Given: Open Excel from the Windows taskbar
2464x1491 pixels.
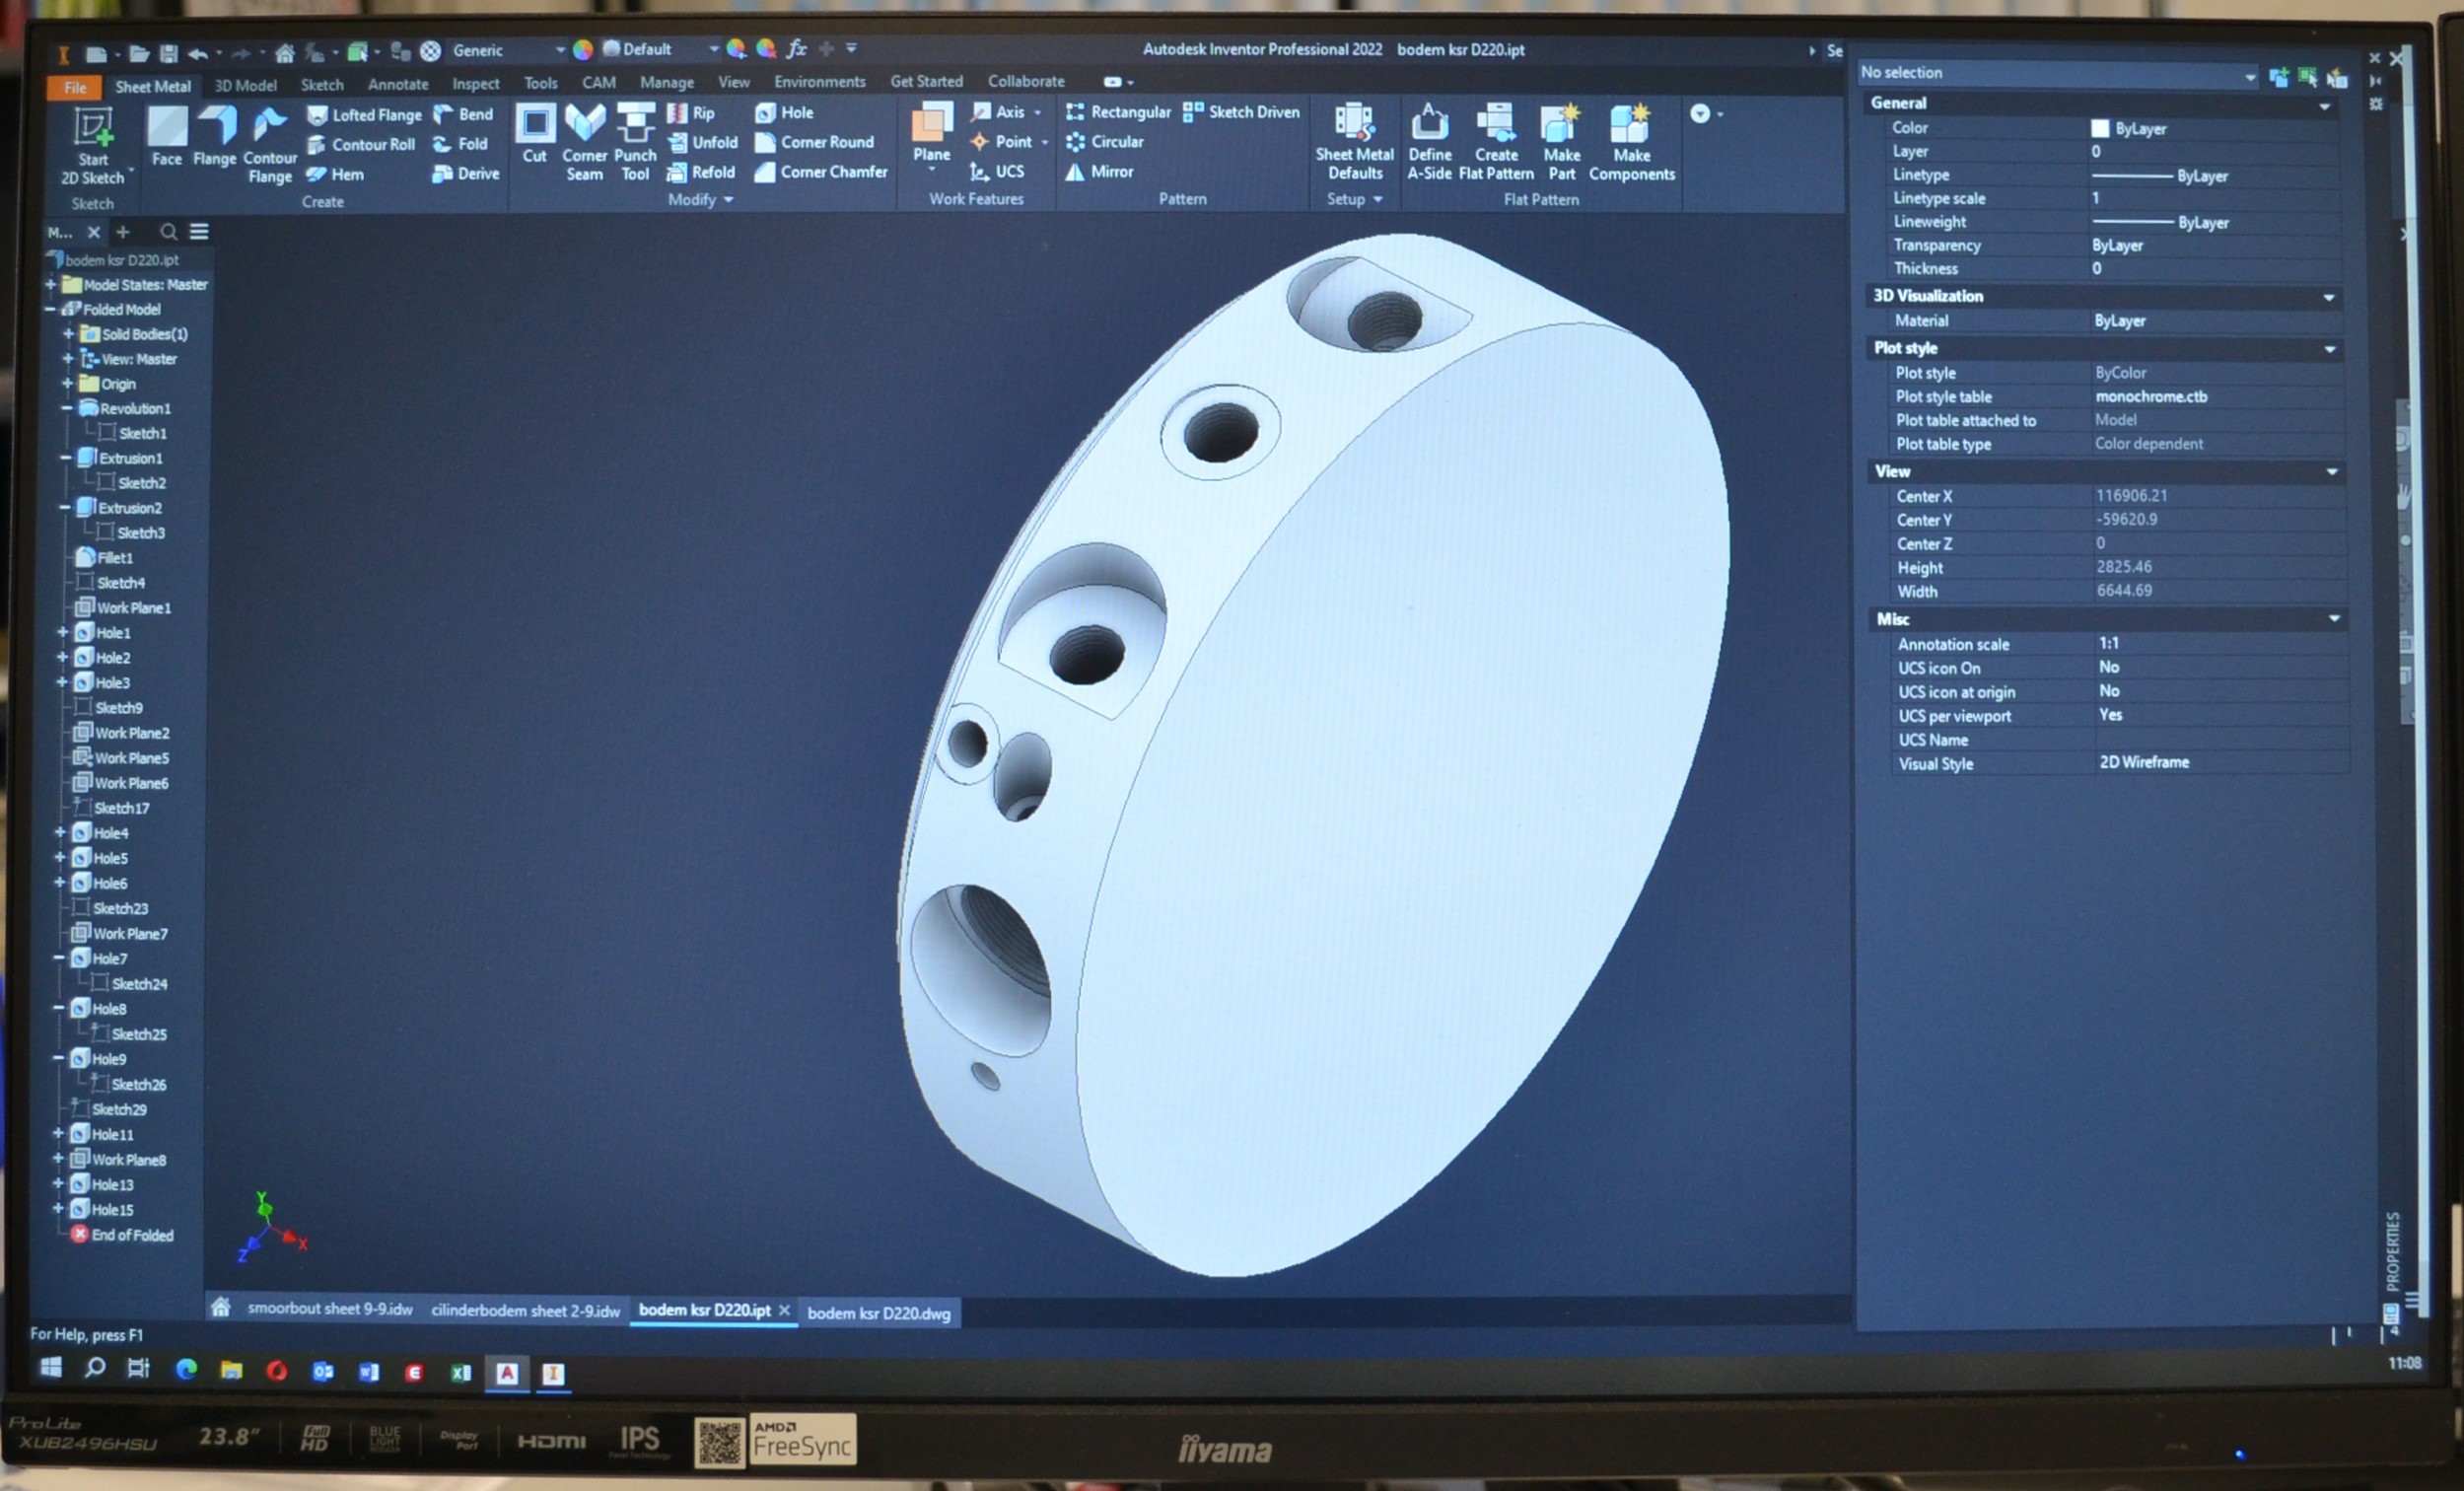Looking at the screenshot, I should click(460, 1372).
